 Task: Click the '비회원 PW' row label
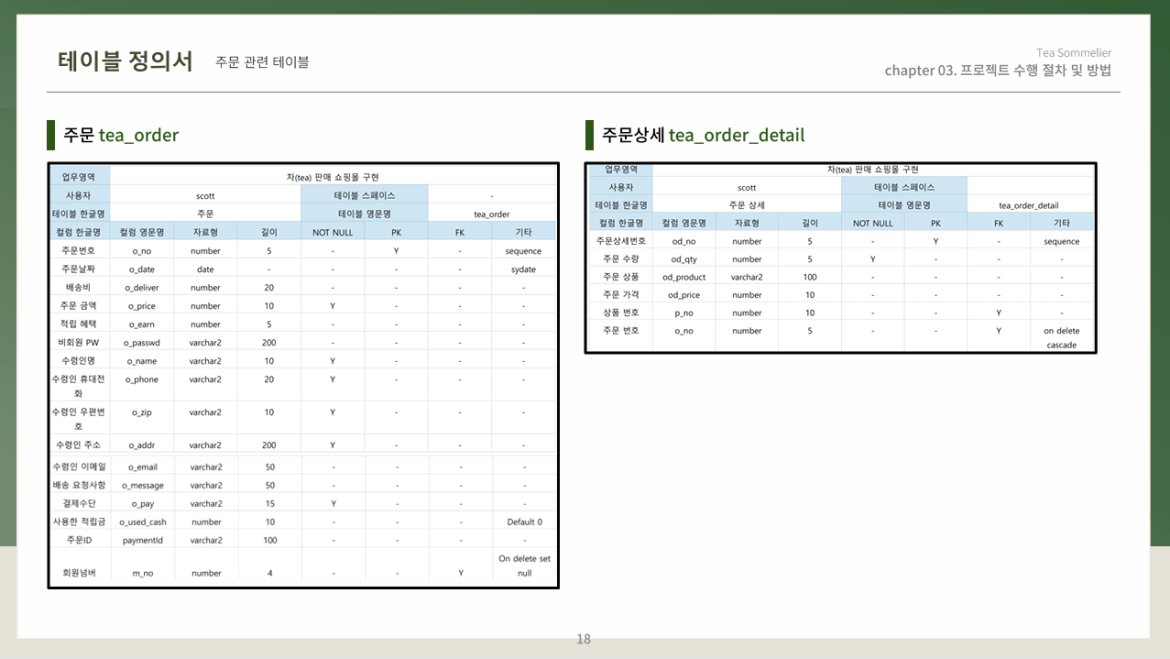point(78,343)
